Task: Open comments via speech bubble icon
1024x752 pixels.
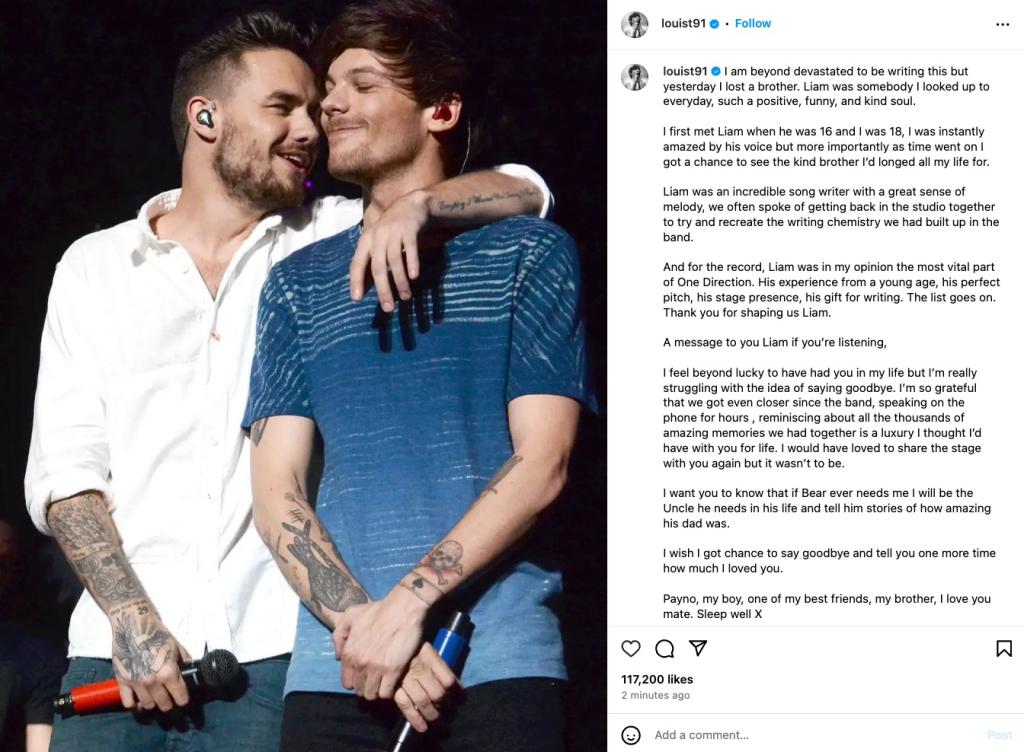Action: [664, 648]
